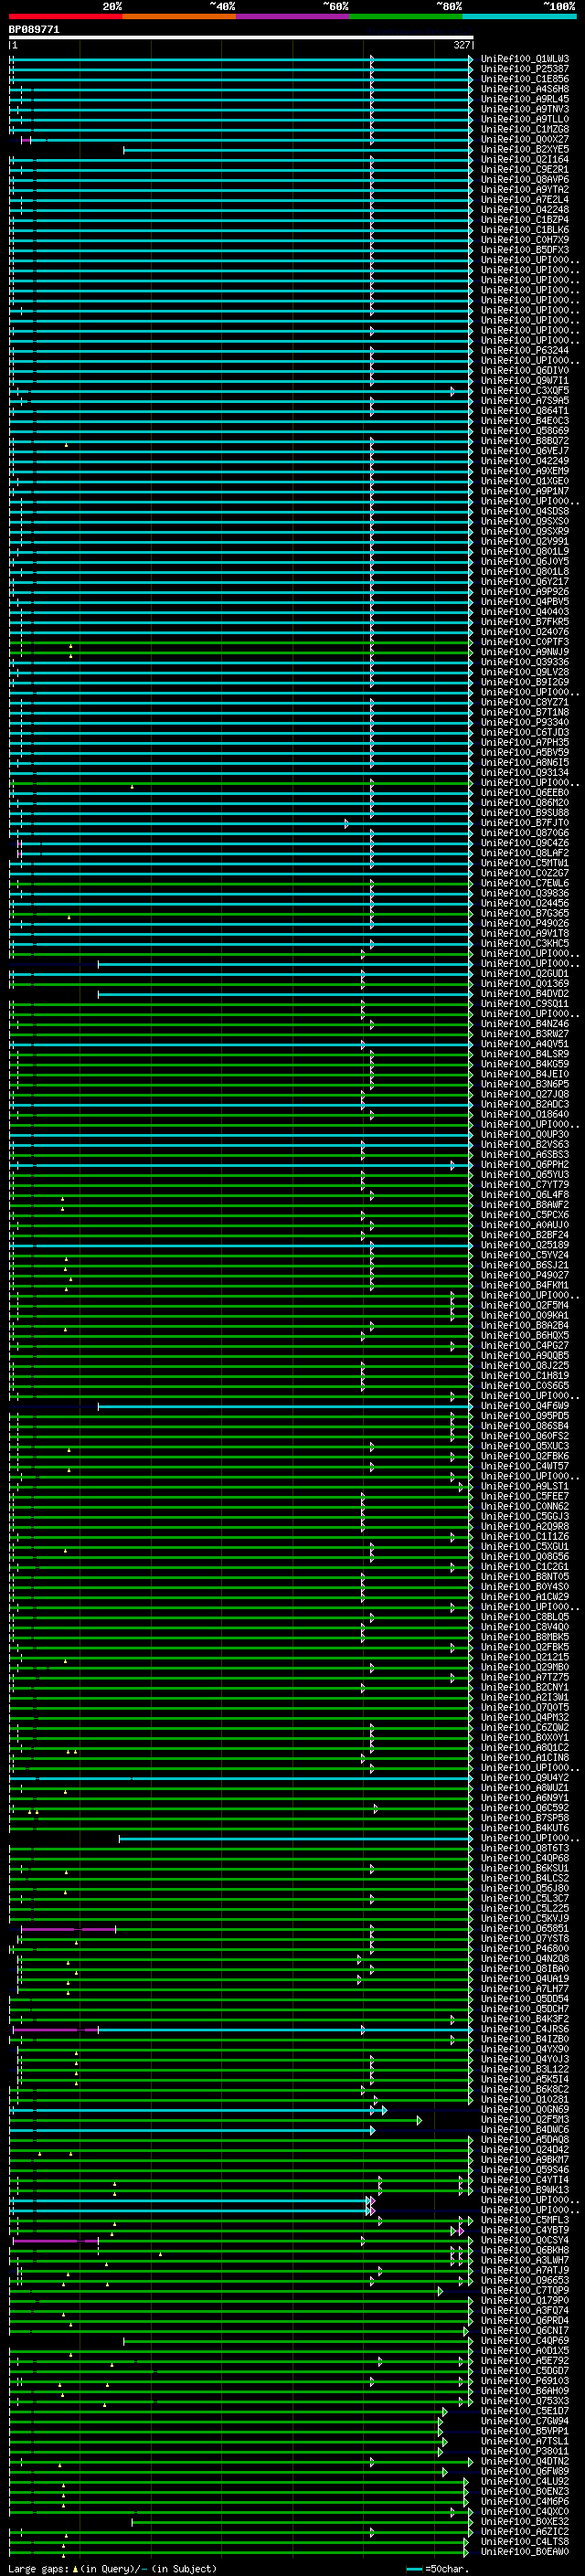Select hit UniRef100_C6TJD3
Image resolution: width=585 pixels, height=2576 pixels.
(524, 733)
